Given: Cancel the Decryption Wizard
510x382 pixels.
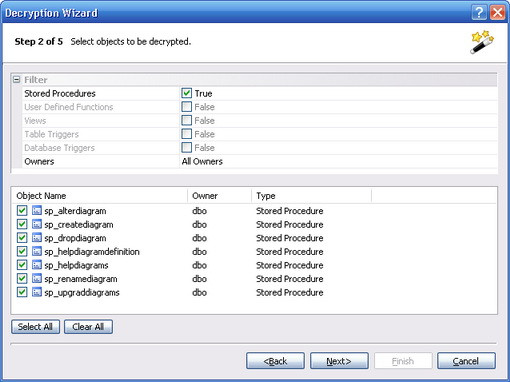Looking at the screenshot, I should [466, 361].
